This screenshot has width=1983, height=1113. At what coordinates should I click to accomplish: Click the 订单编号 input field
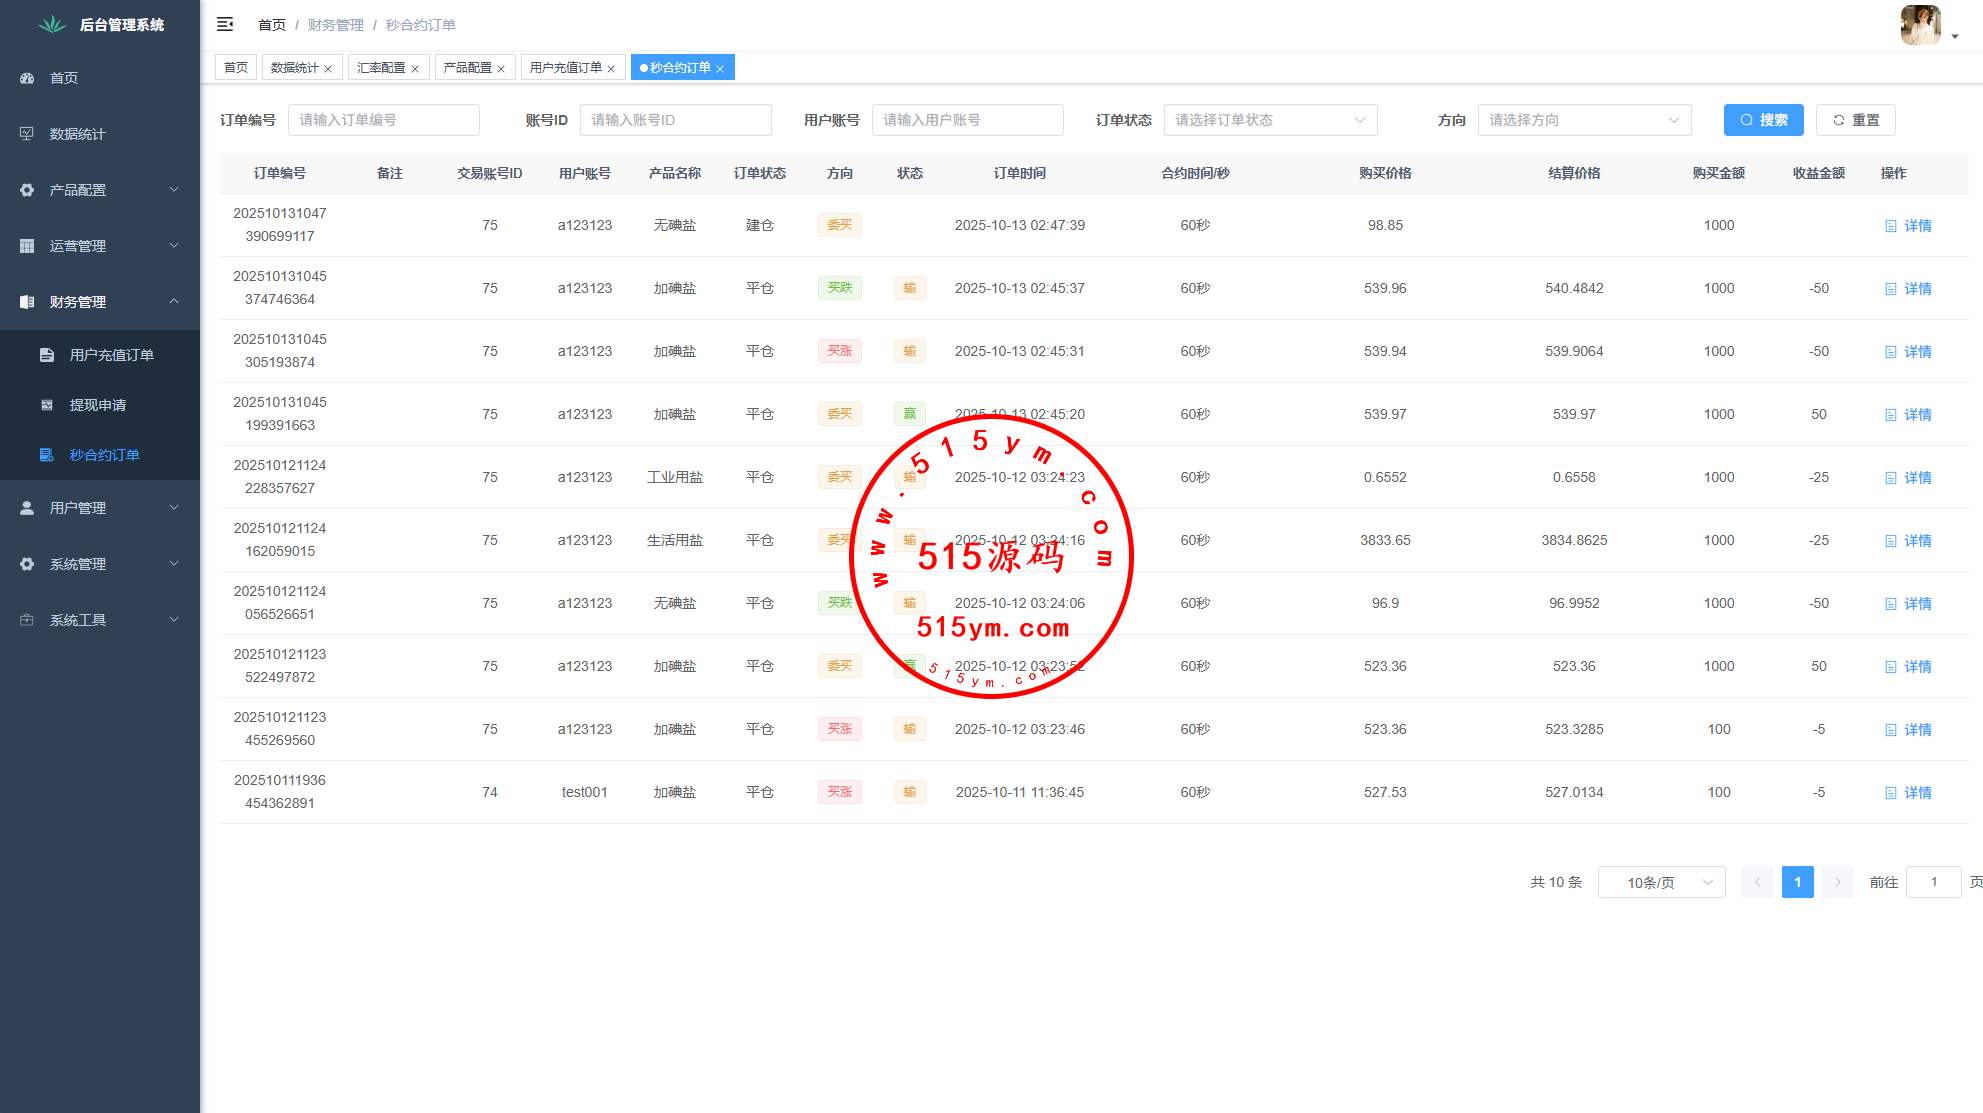383,120
